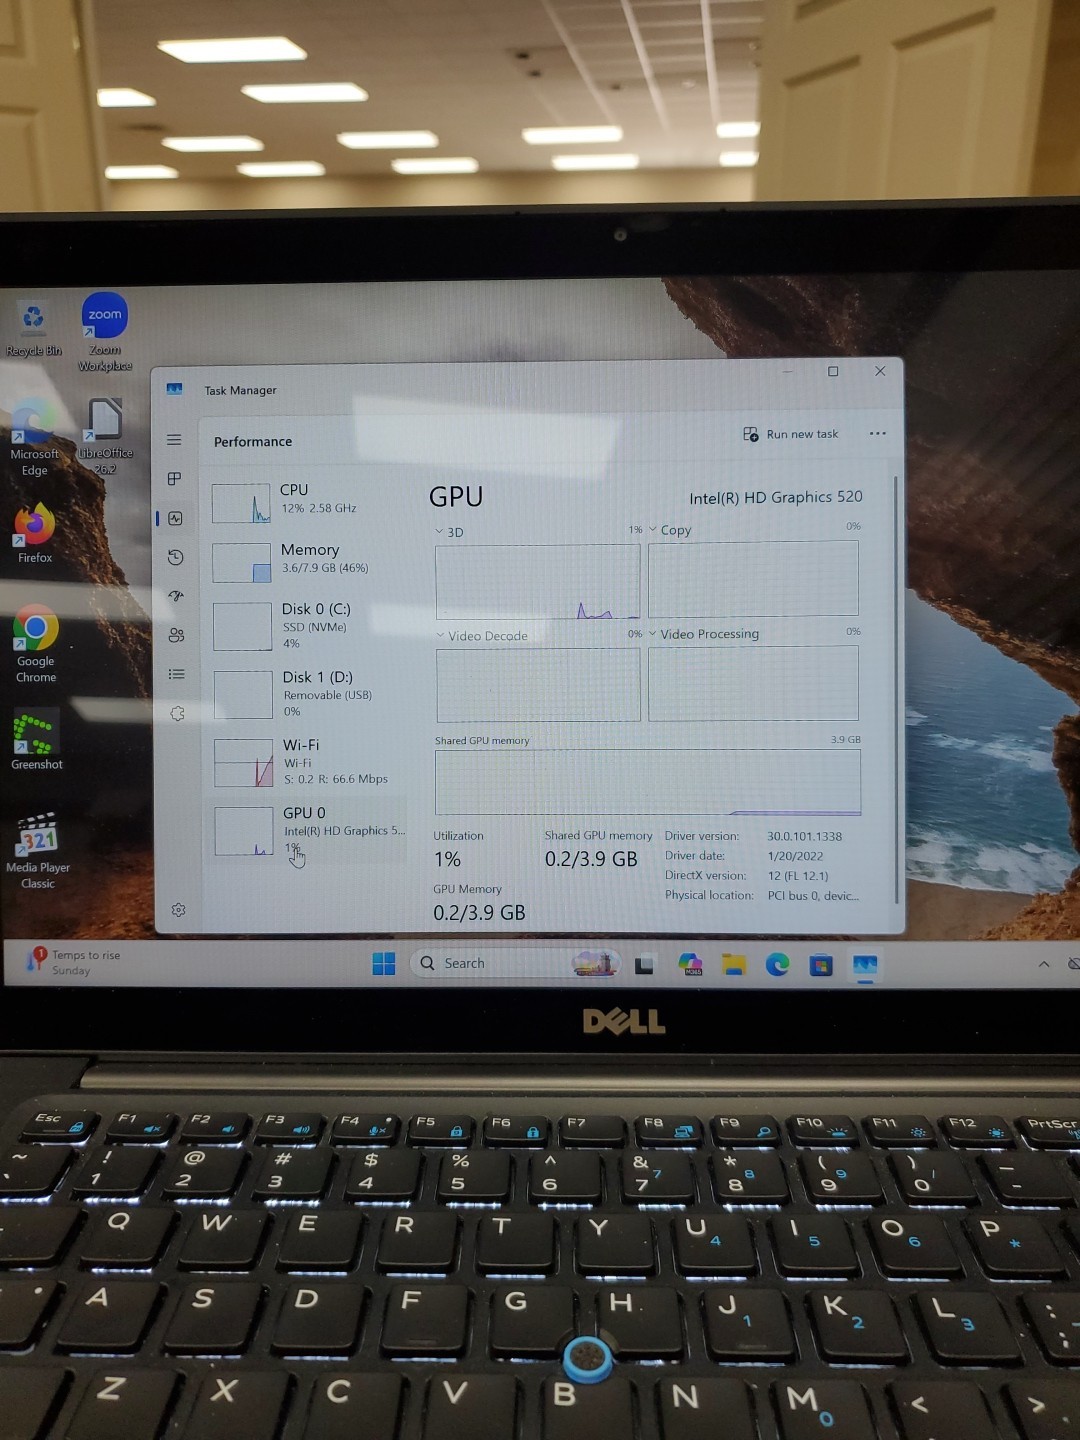Select the GPU 0 performance entry
The height and width of the screenshot is (1440, 1080).
[310, 830]
